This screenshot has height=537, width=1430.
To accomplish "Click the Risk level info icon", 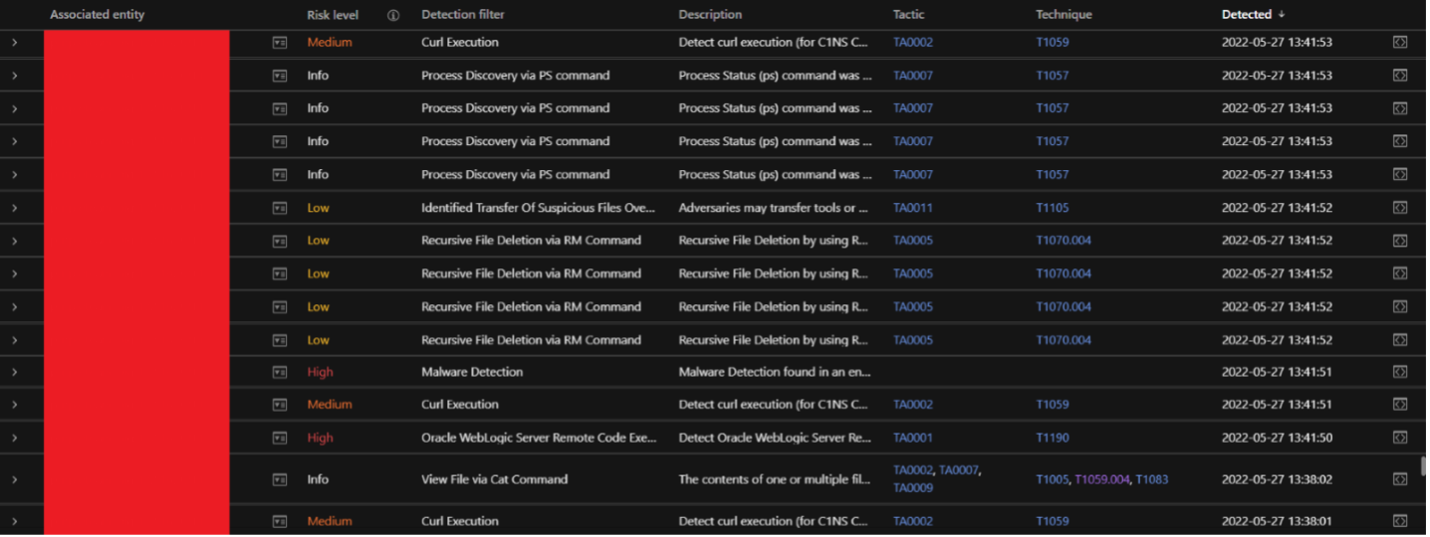I will (x=393, y=15).
